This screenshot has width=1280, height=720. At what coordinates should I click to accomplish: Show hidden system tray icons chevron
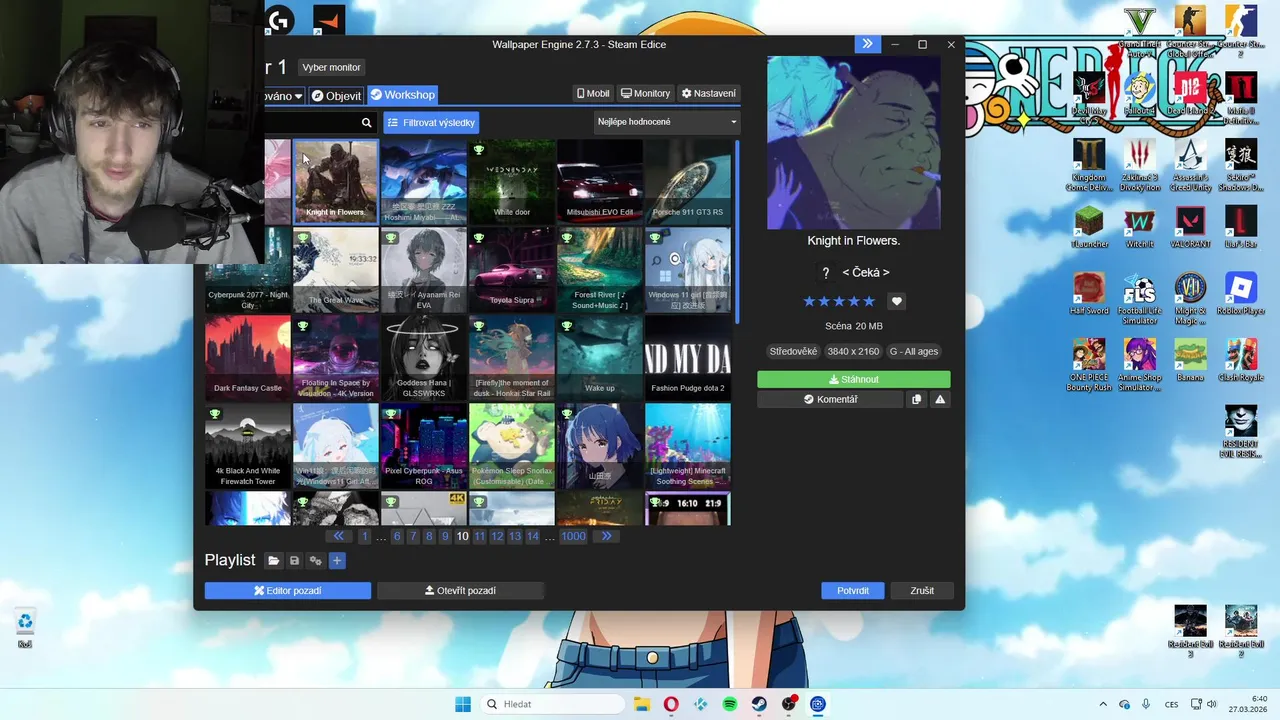coord(1103,704)
